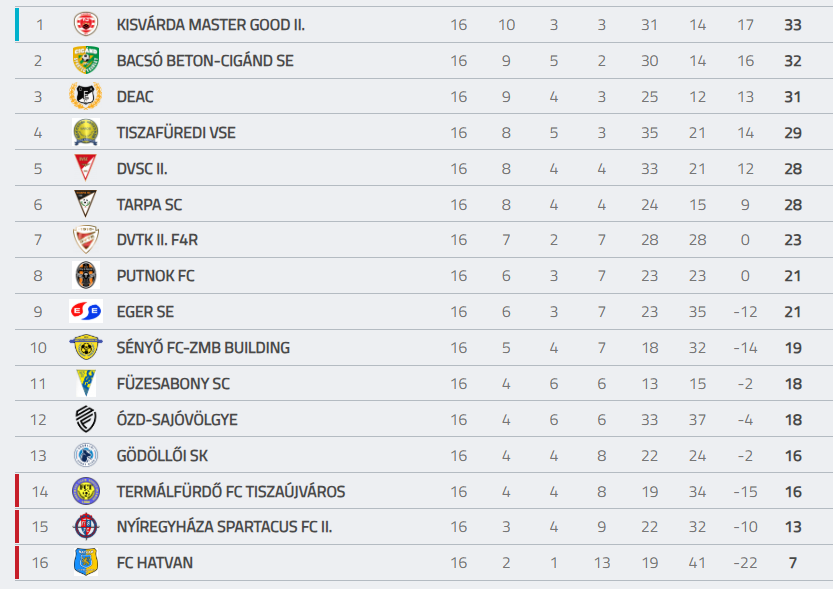Click Kisvárda Master Good II. points total 33
Image resolution: width=833 pixels, height=589 pixels.
(x=793, y=25)
